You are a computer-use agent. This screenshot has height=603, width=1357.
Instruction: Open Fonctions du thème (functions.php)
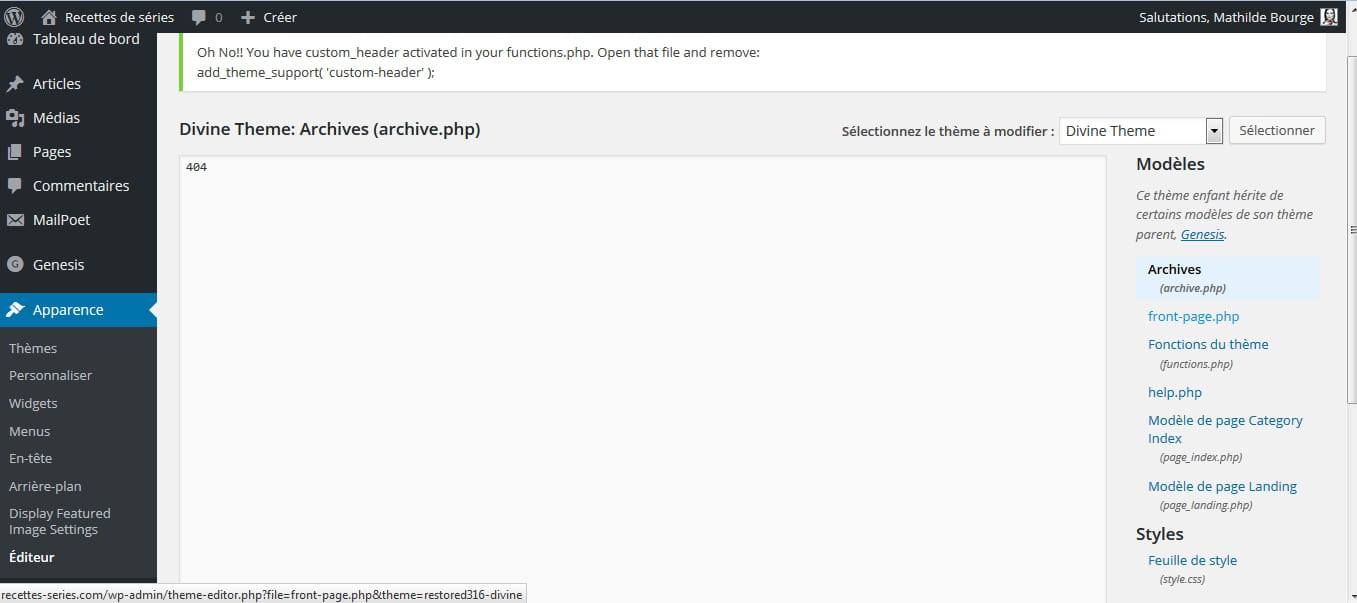click(1208, 345)
